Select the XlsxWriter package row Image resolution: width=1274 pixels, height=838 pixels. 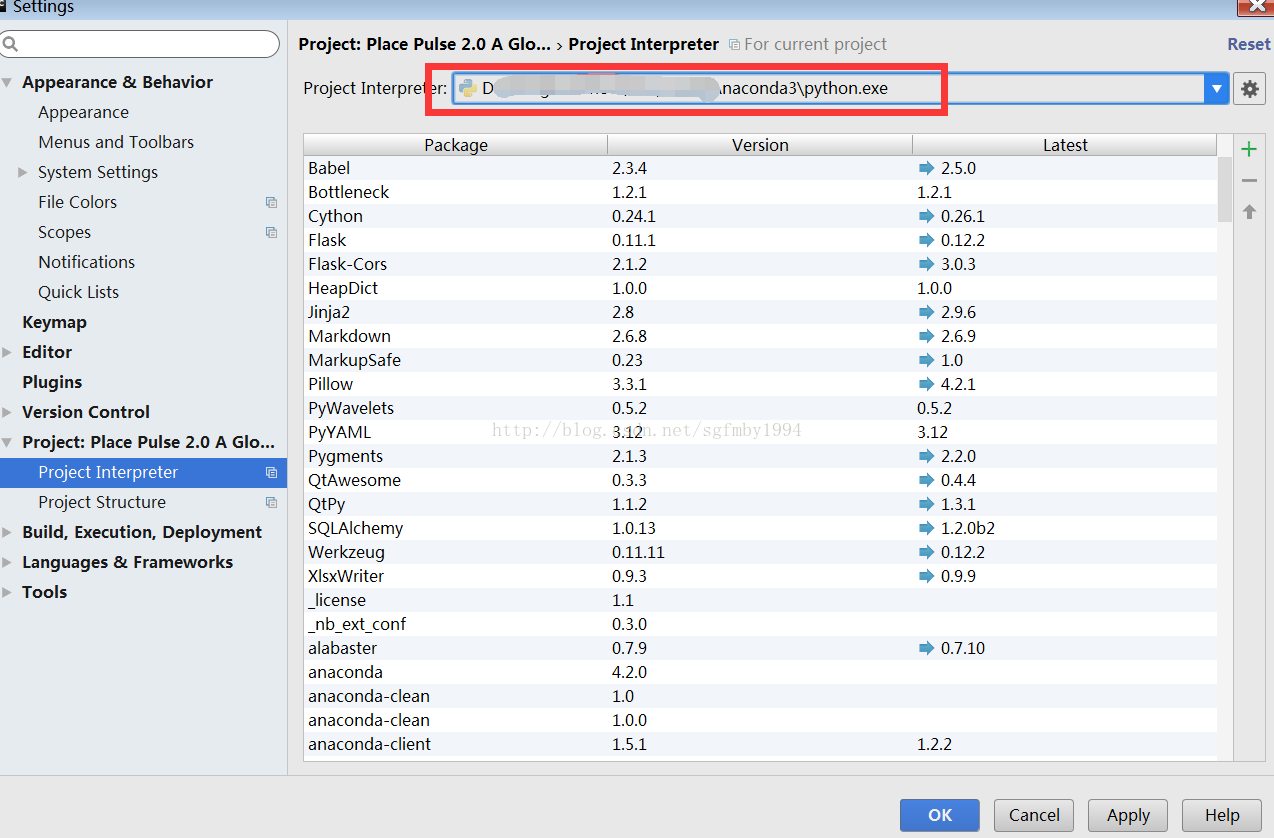click(760, 576)
